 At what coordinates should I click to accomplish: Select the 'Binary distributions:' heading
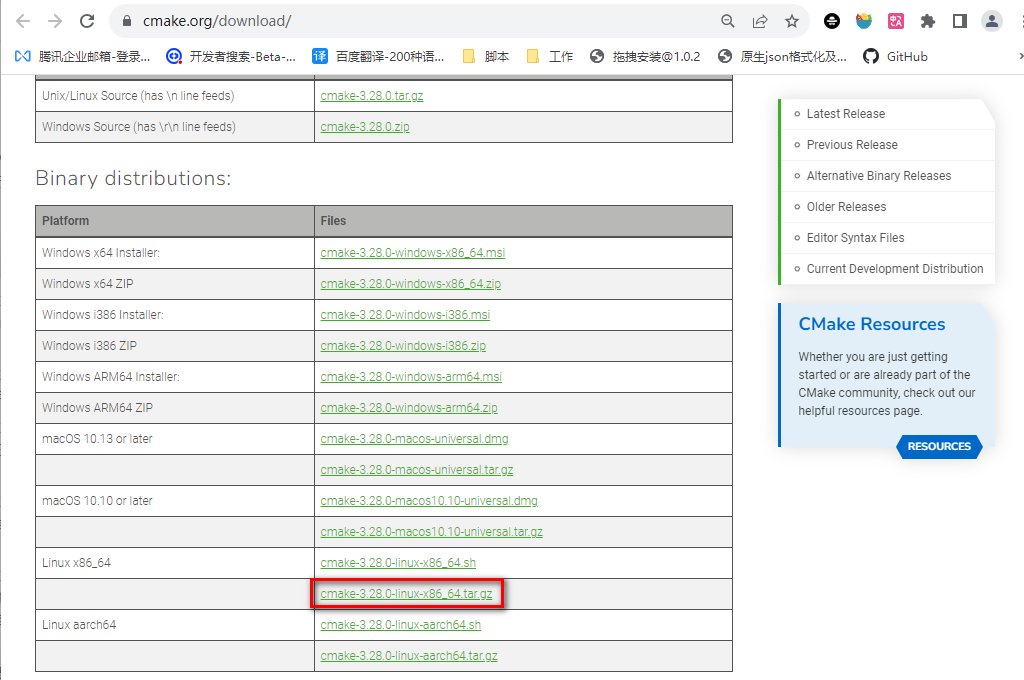coord(133,178)
